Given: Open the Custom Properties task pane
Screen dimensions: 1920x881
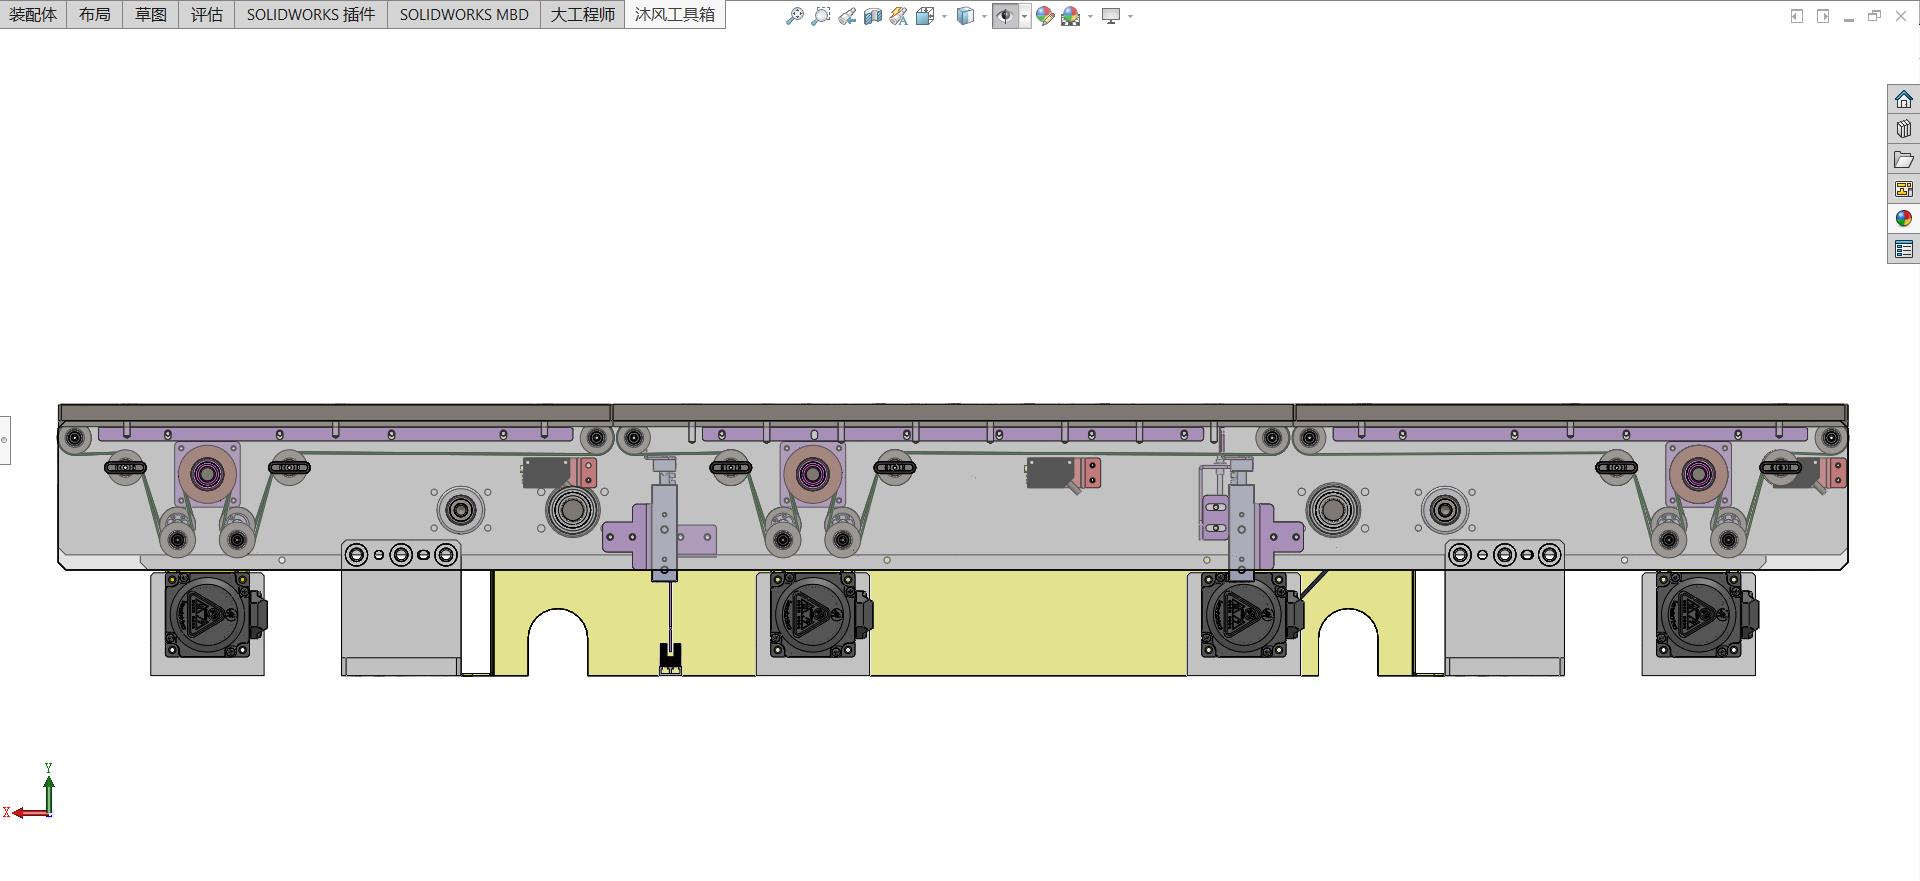Looking at the screenshot, I should [x=1904, y=249].
